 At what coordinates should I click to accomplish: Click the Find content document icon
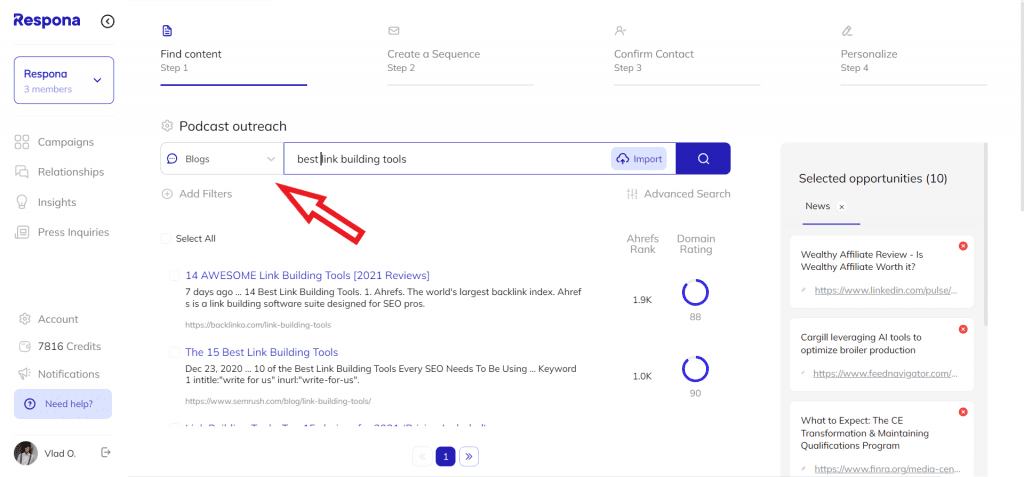coord(167,31)
